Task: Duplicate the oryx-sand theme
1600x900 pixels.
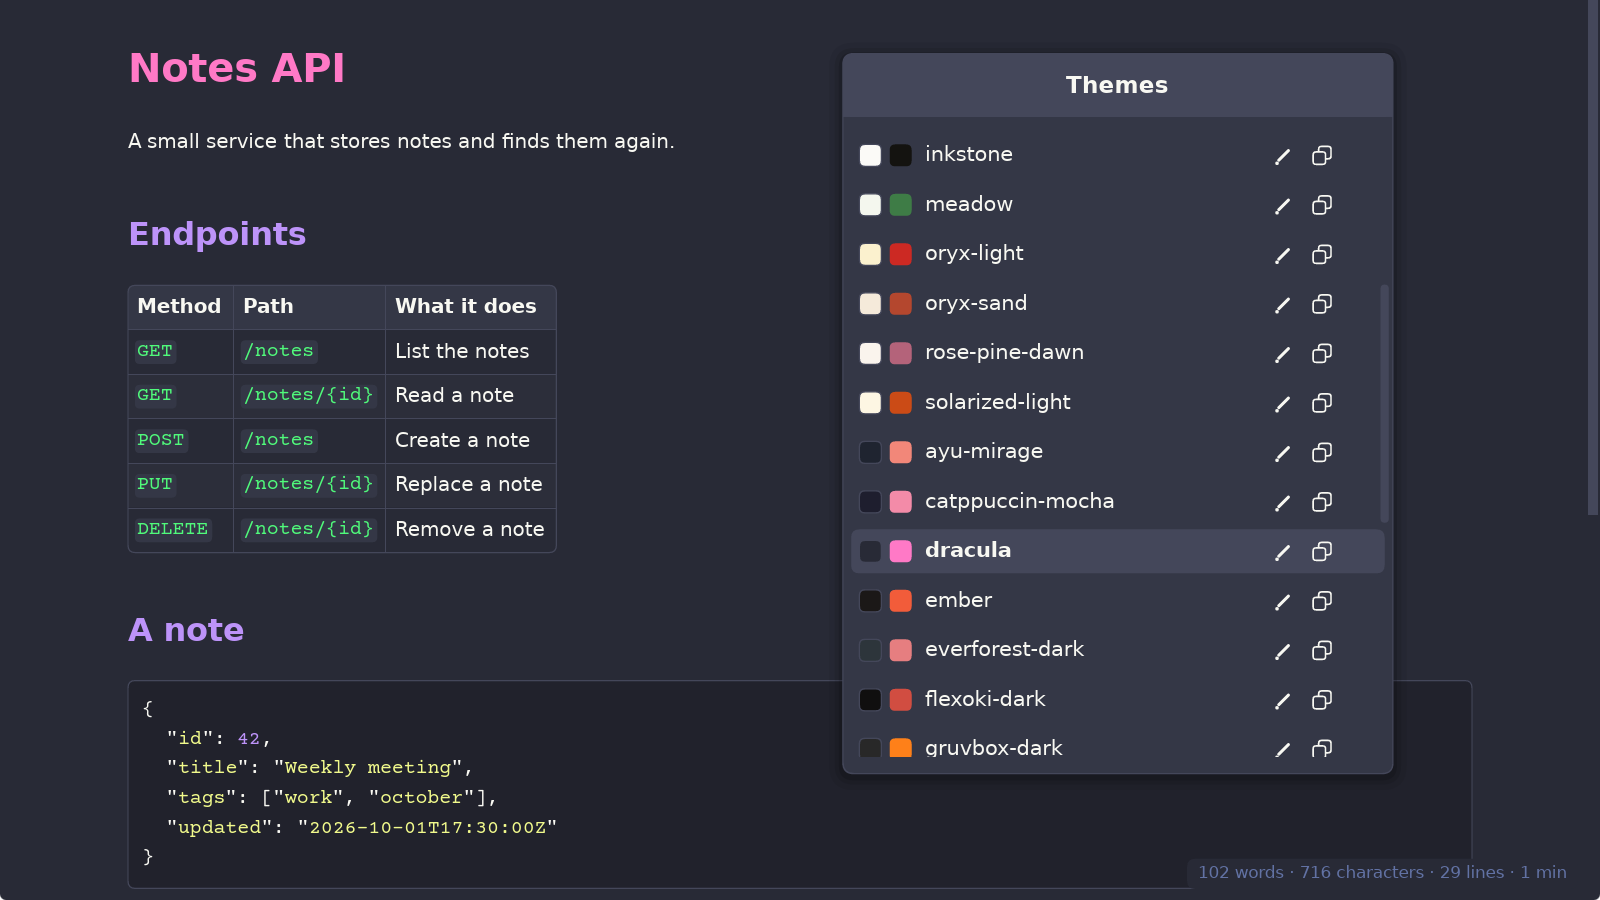Action: 1322,304
